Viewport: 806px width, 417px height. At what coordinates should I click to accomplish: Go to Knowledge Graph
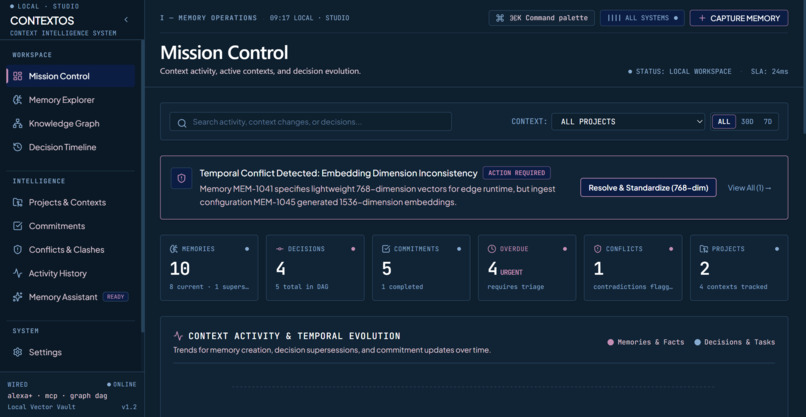coord(70,123)
